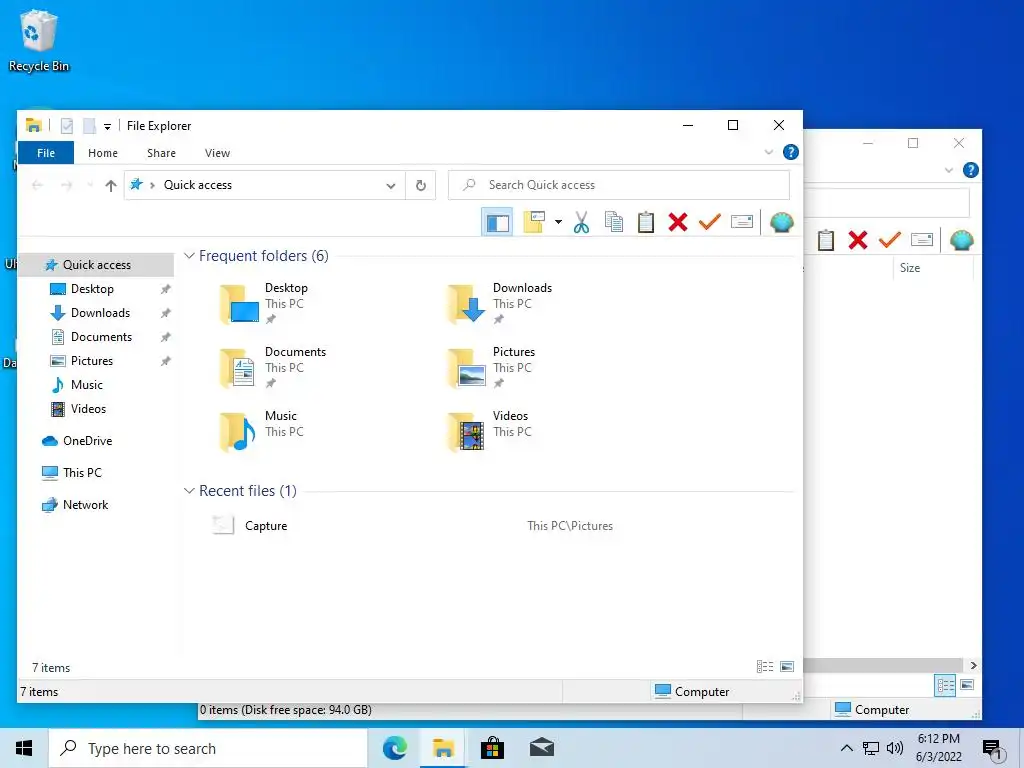The image size is (1024, 768).
Task: Open the recent locations dropdown arrow
Action: 89,185
